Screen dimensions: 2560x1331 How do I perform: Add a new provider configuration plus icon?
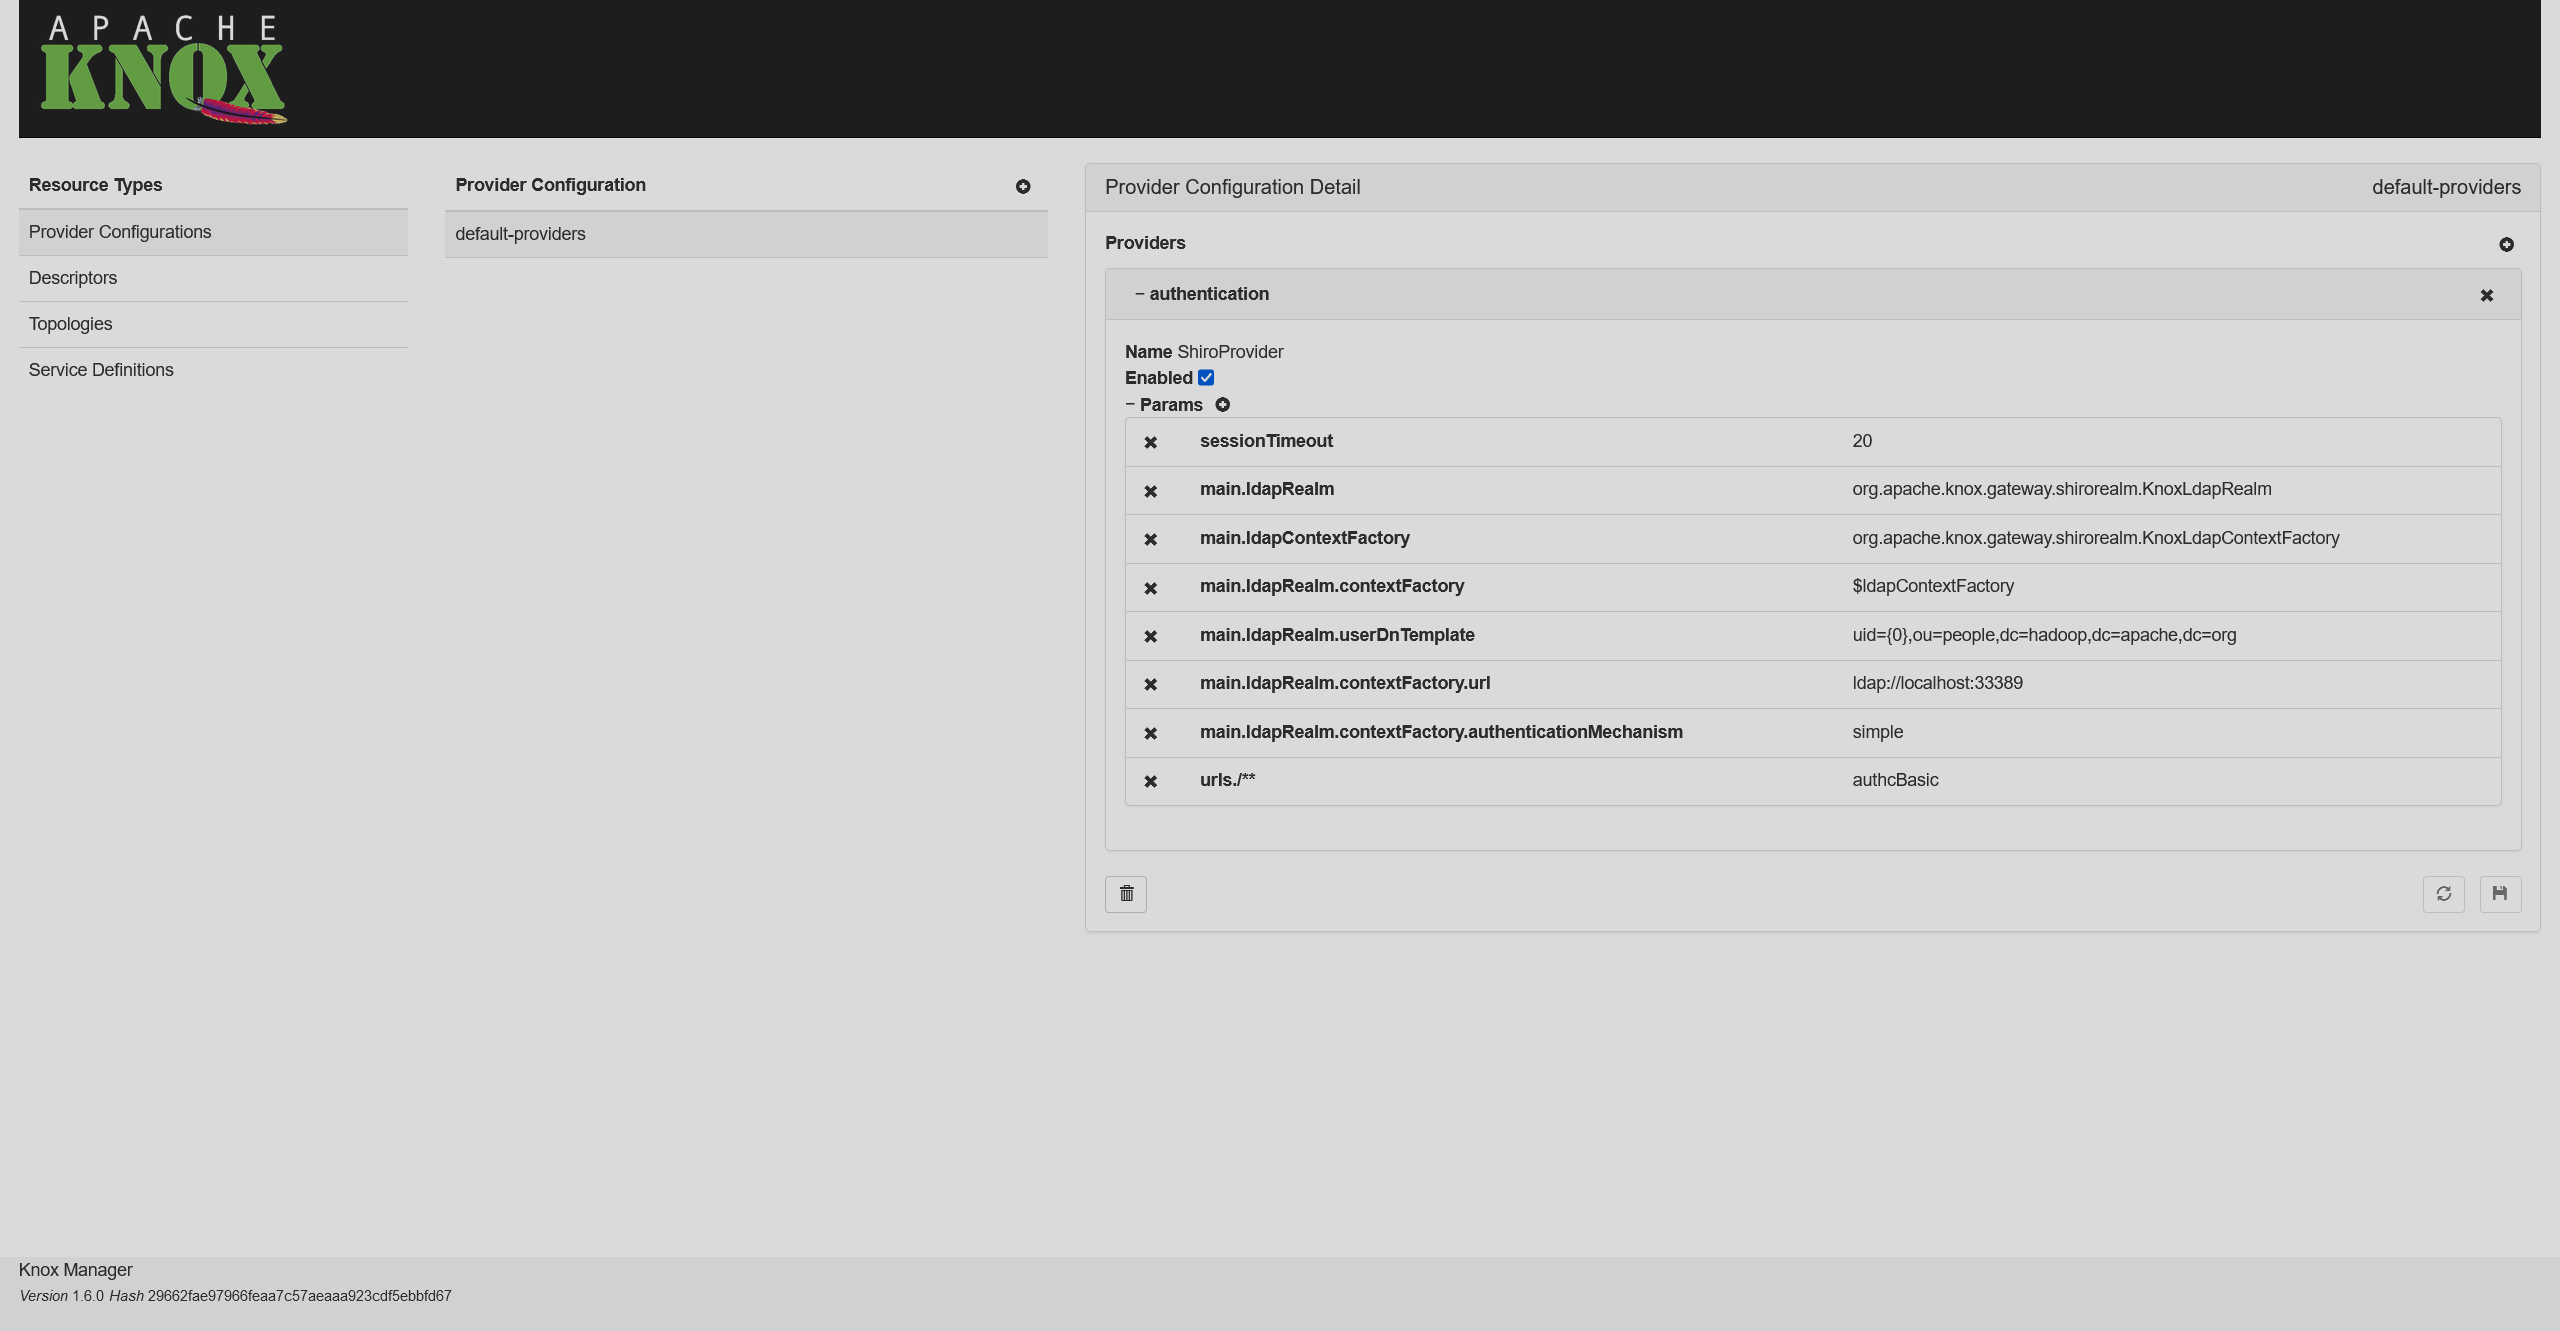point(1023,187)
